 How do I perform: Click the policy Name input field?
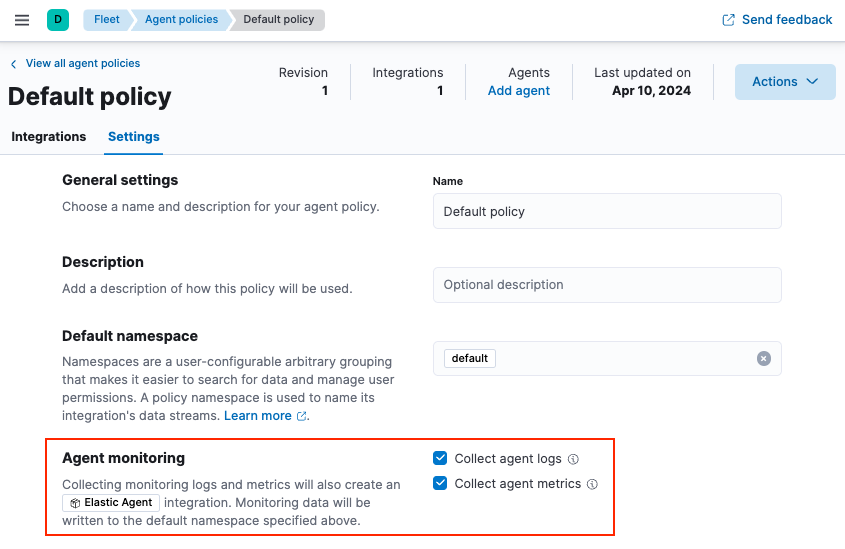pos(607,212)
